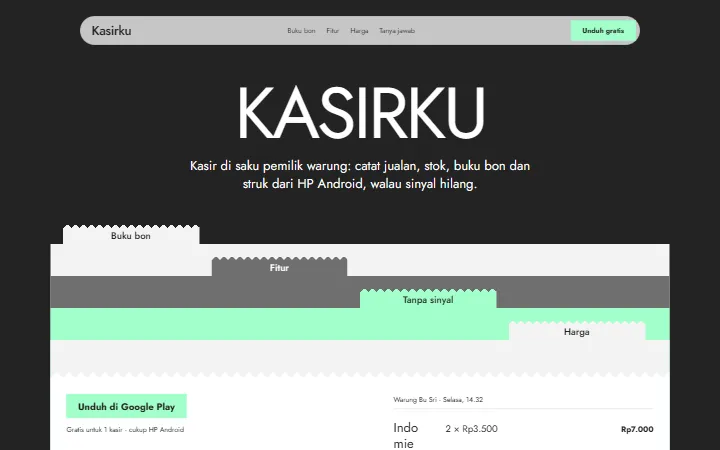The width and height of the screenshot is (720, 450).
Task: Switch to the Fitur tab
Action: coord(279,268)
